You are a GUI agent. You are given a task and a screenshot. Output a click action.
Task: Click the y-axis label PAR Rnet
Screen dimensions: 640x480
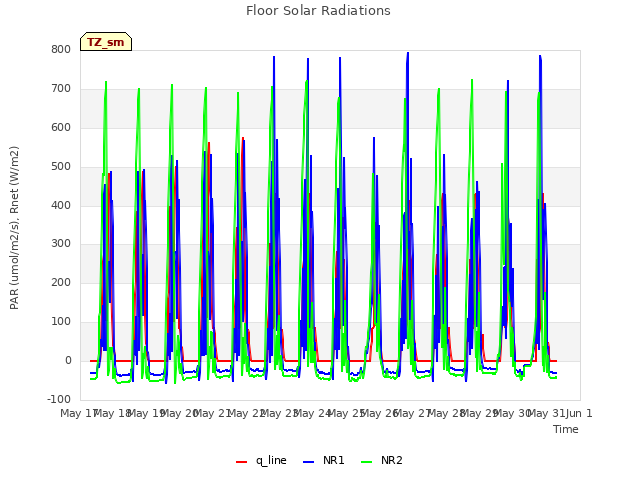[x=14, y=228]
